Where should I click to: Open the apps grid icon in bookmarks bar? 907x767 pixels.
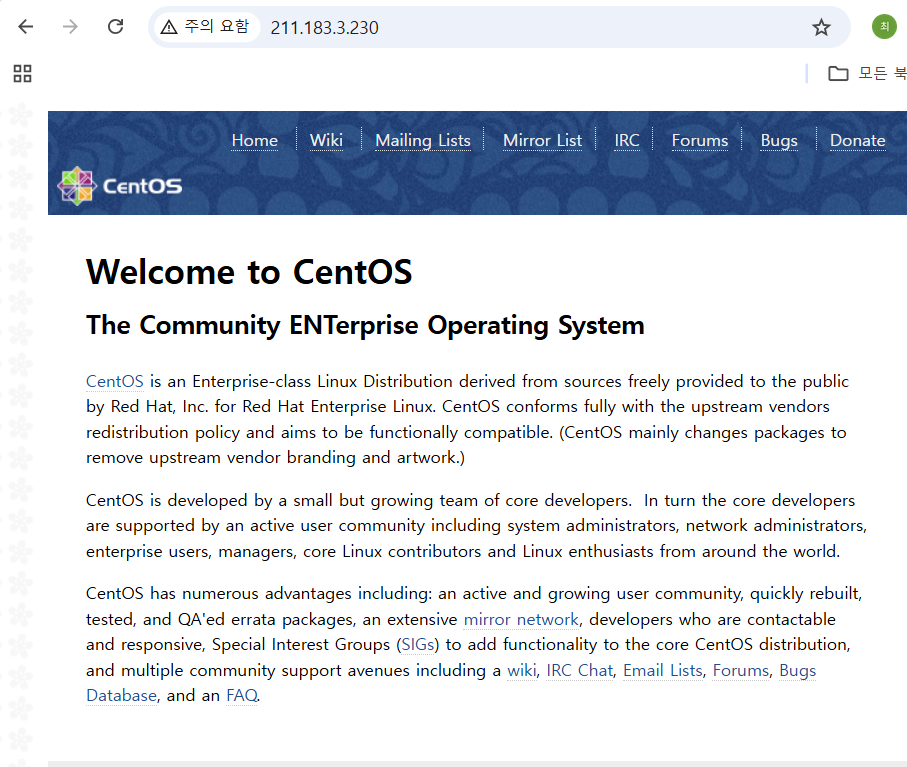pos(23,73)
